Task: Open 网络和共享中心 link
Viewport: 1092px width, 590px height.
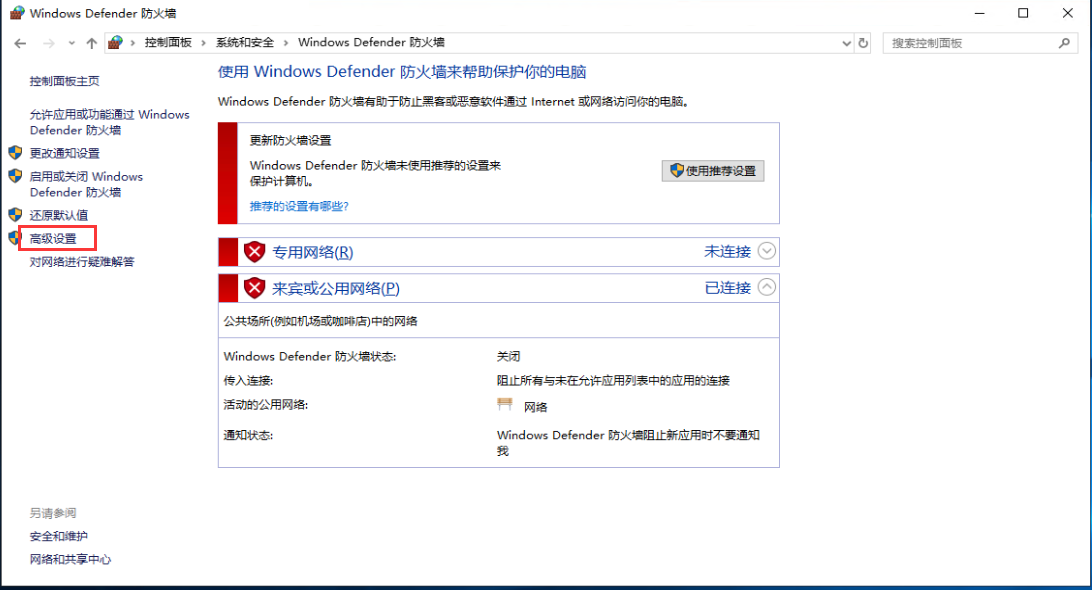Action: pos(70,559)
